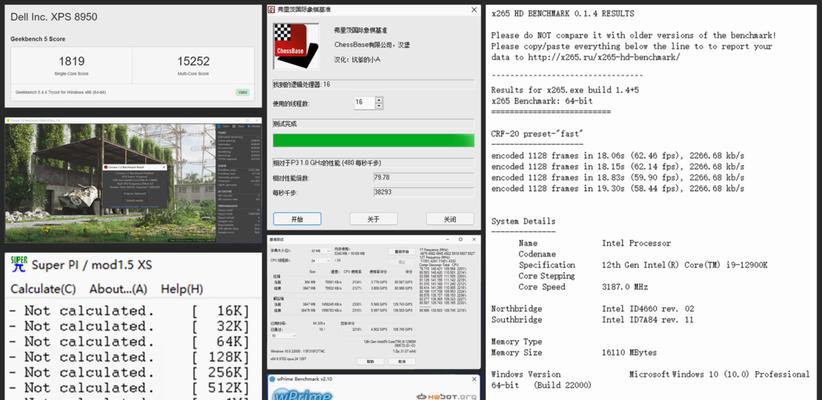822x400 pixels.
Task: Click the green progress bar in Fritz benchmark
Action: (x=374, y=140)
